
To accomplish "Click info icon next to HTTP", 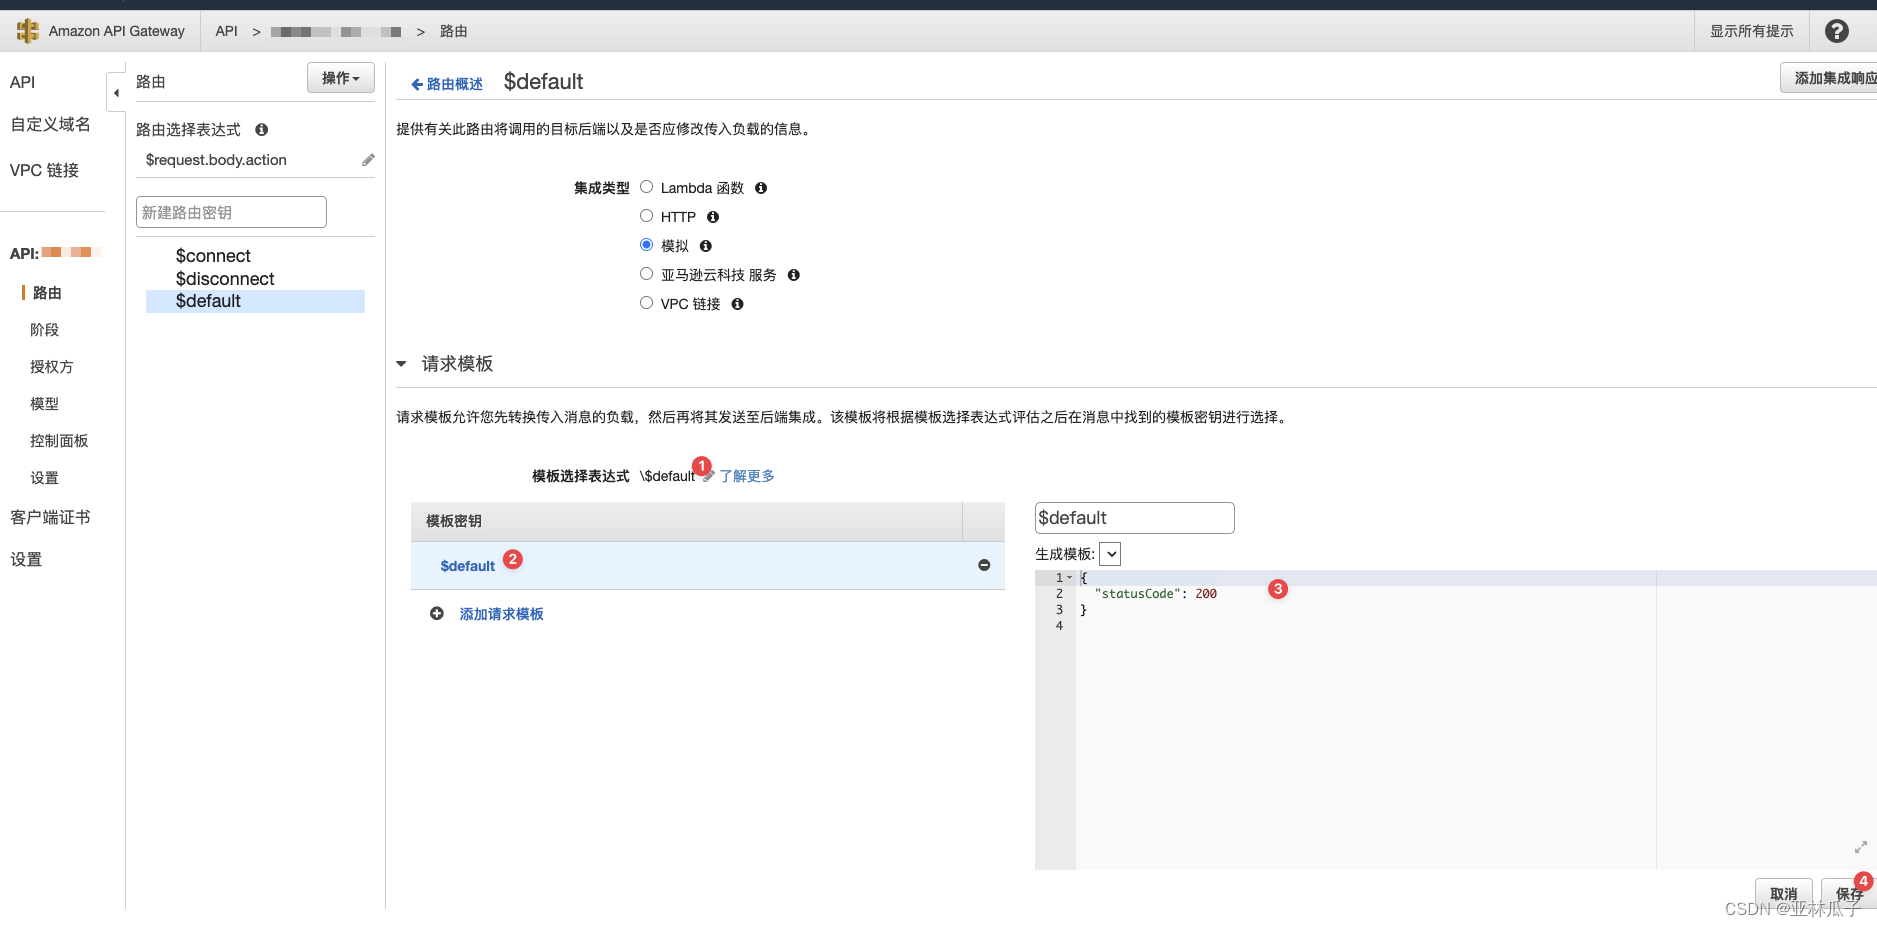I will click(x=713, y=217).
